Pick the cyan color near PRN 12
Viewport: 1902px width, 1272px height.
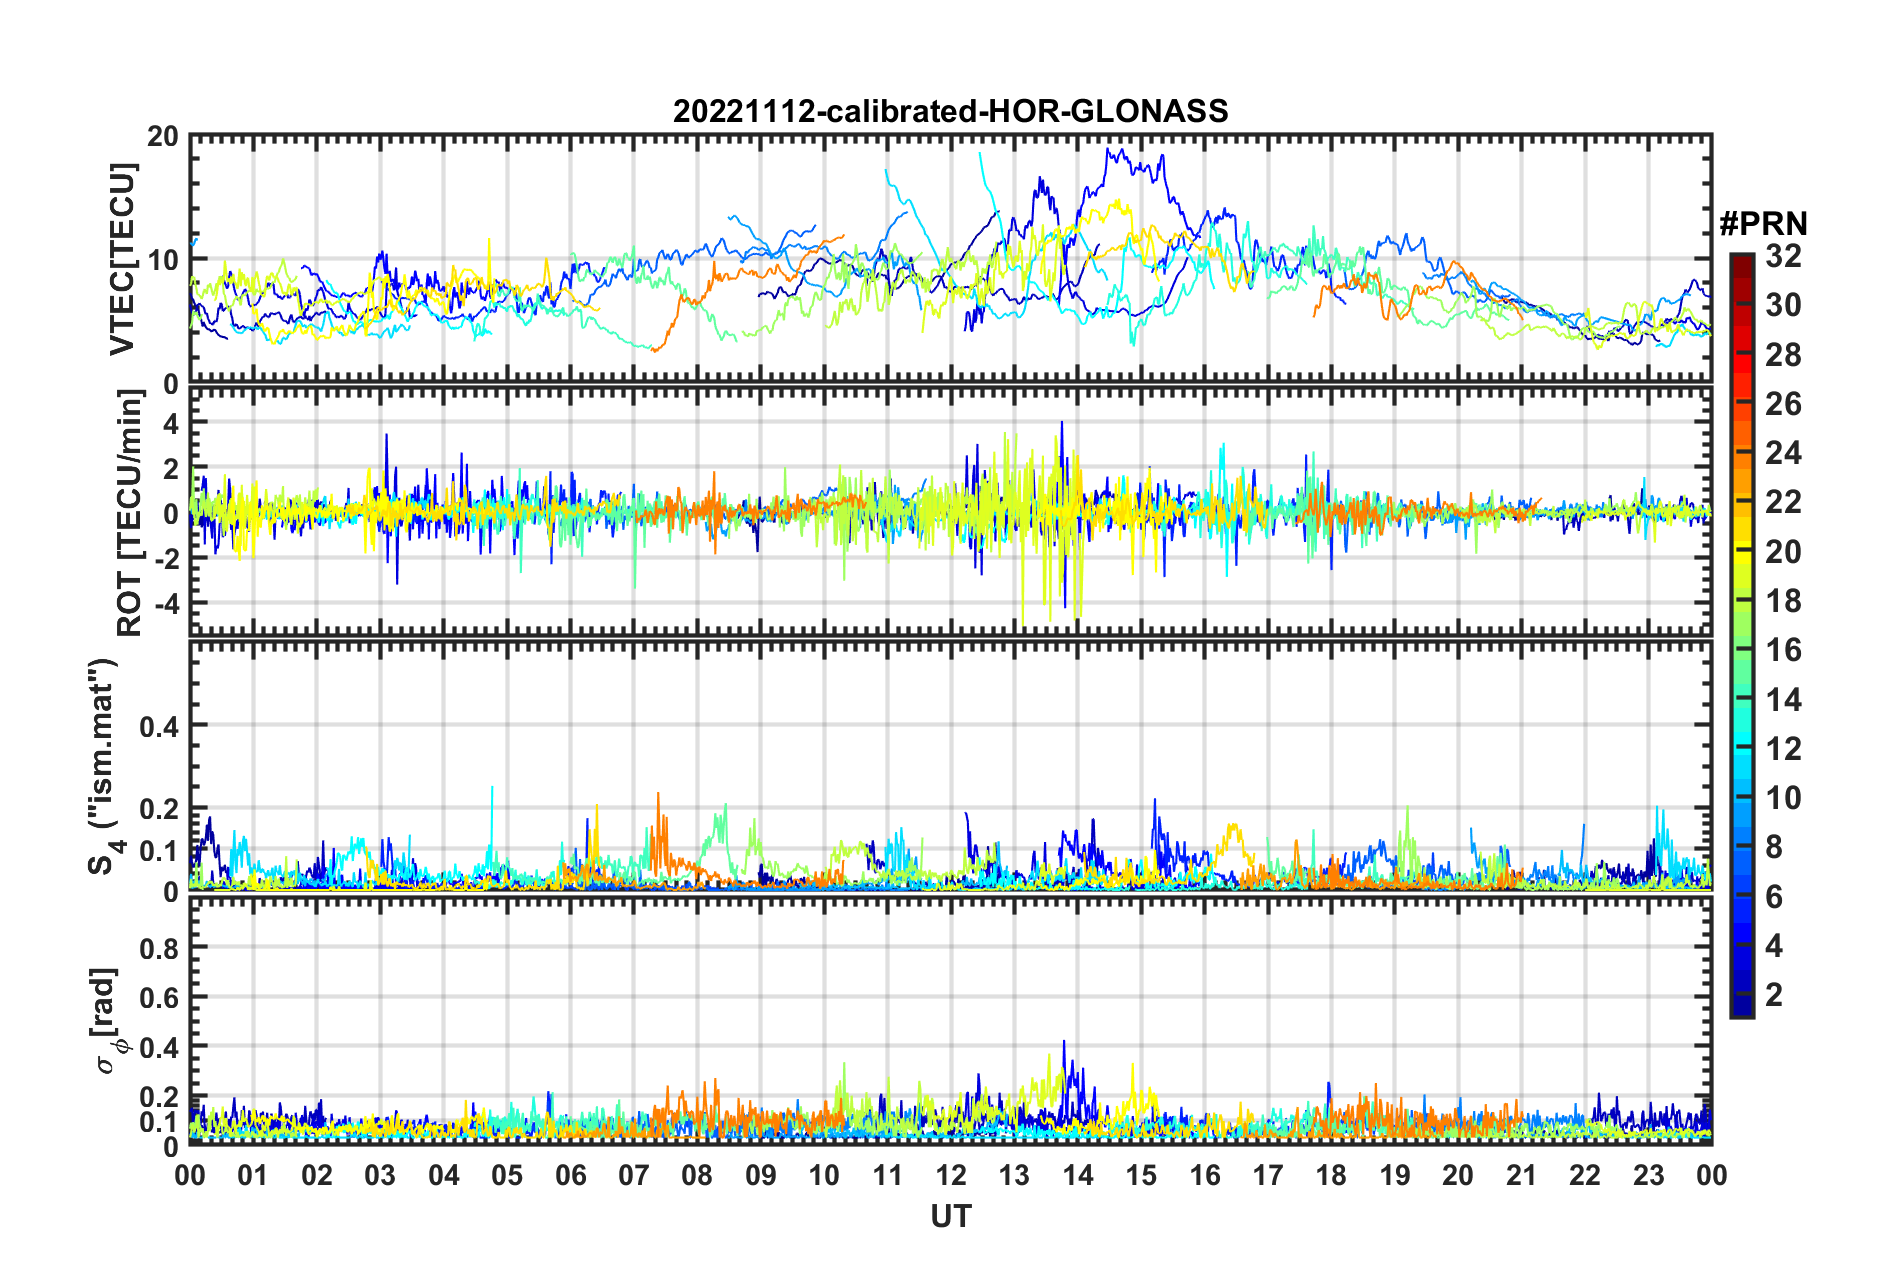(x=1741, y=748)
